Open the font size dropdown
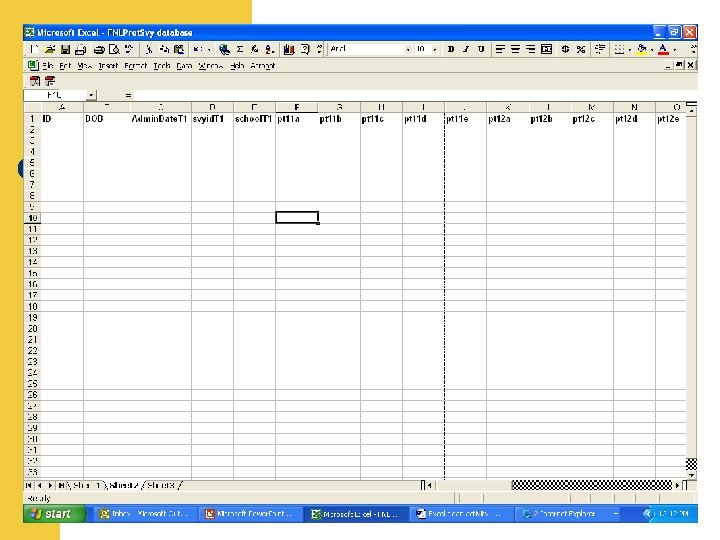The height and width of the screenshot is (540, 720). coord(434,49)
